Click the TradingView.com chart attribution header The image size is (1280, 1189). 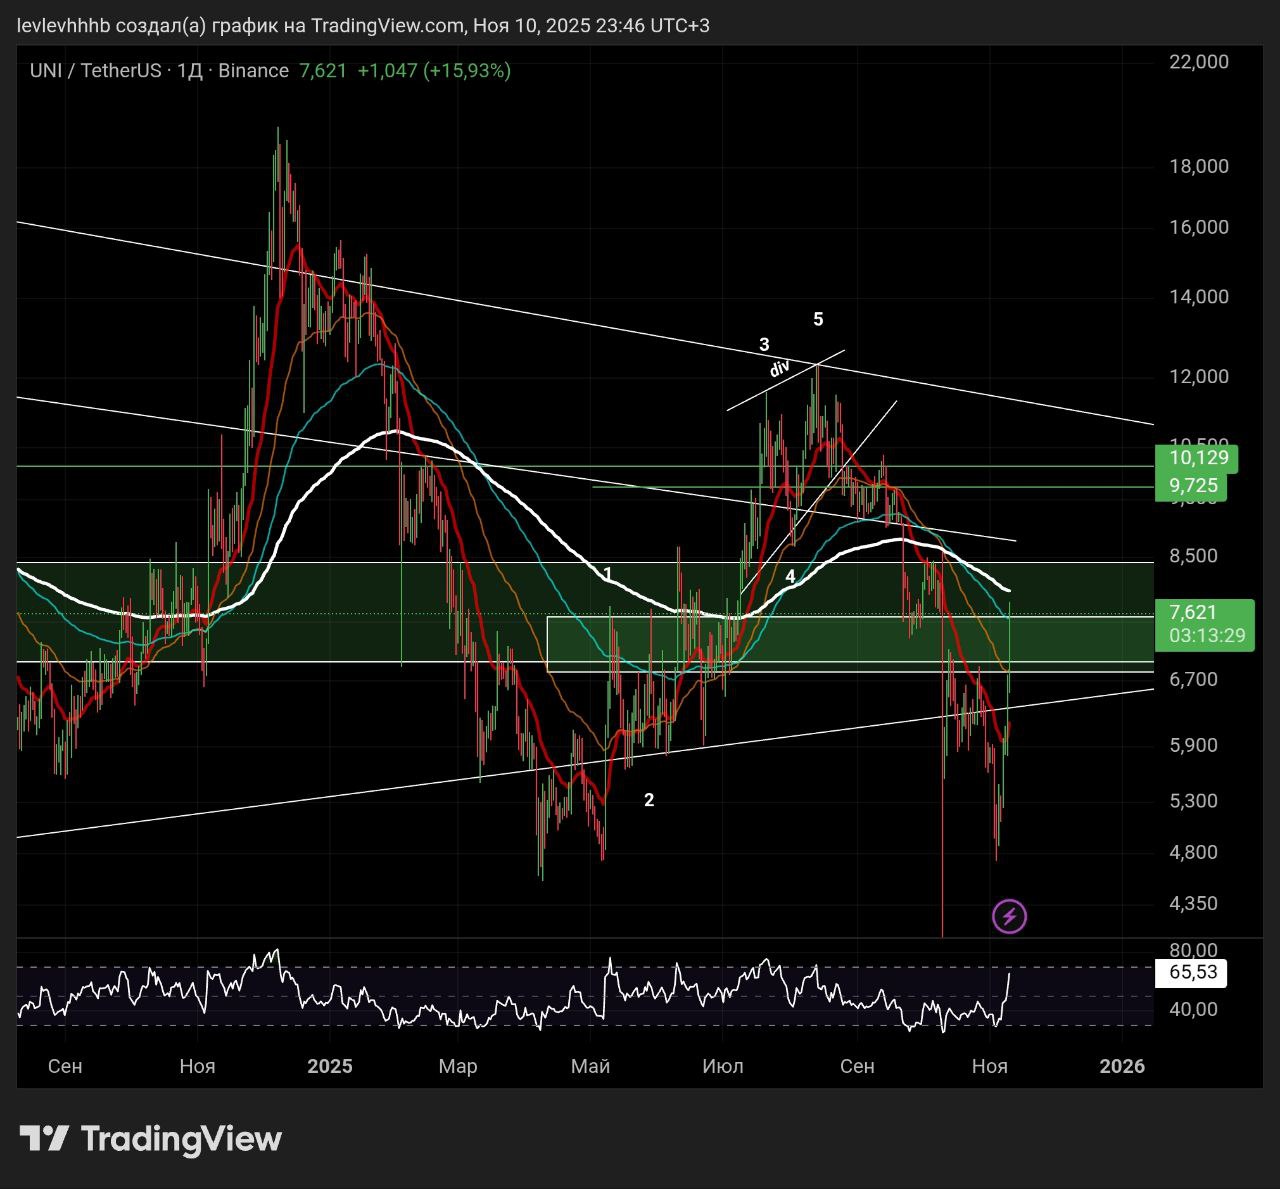point(363,26)
